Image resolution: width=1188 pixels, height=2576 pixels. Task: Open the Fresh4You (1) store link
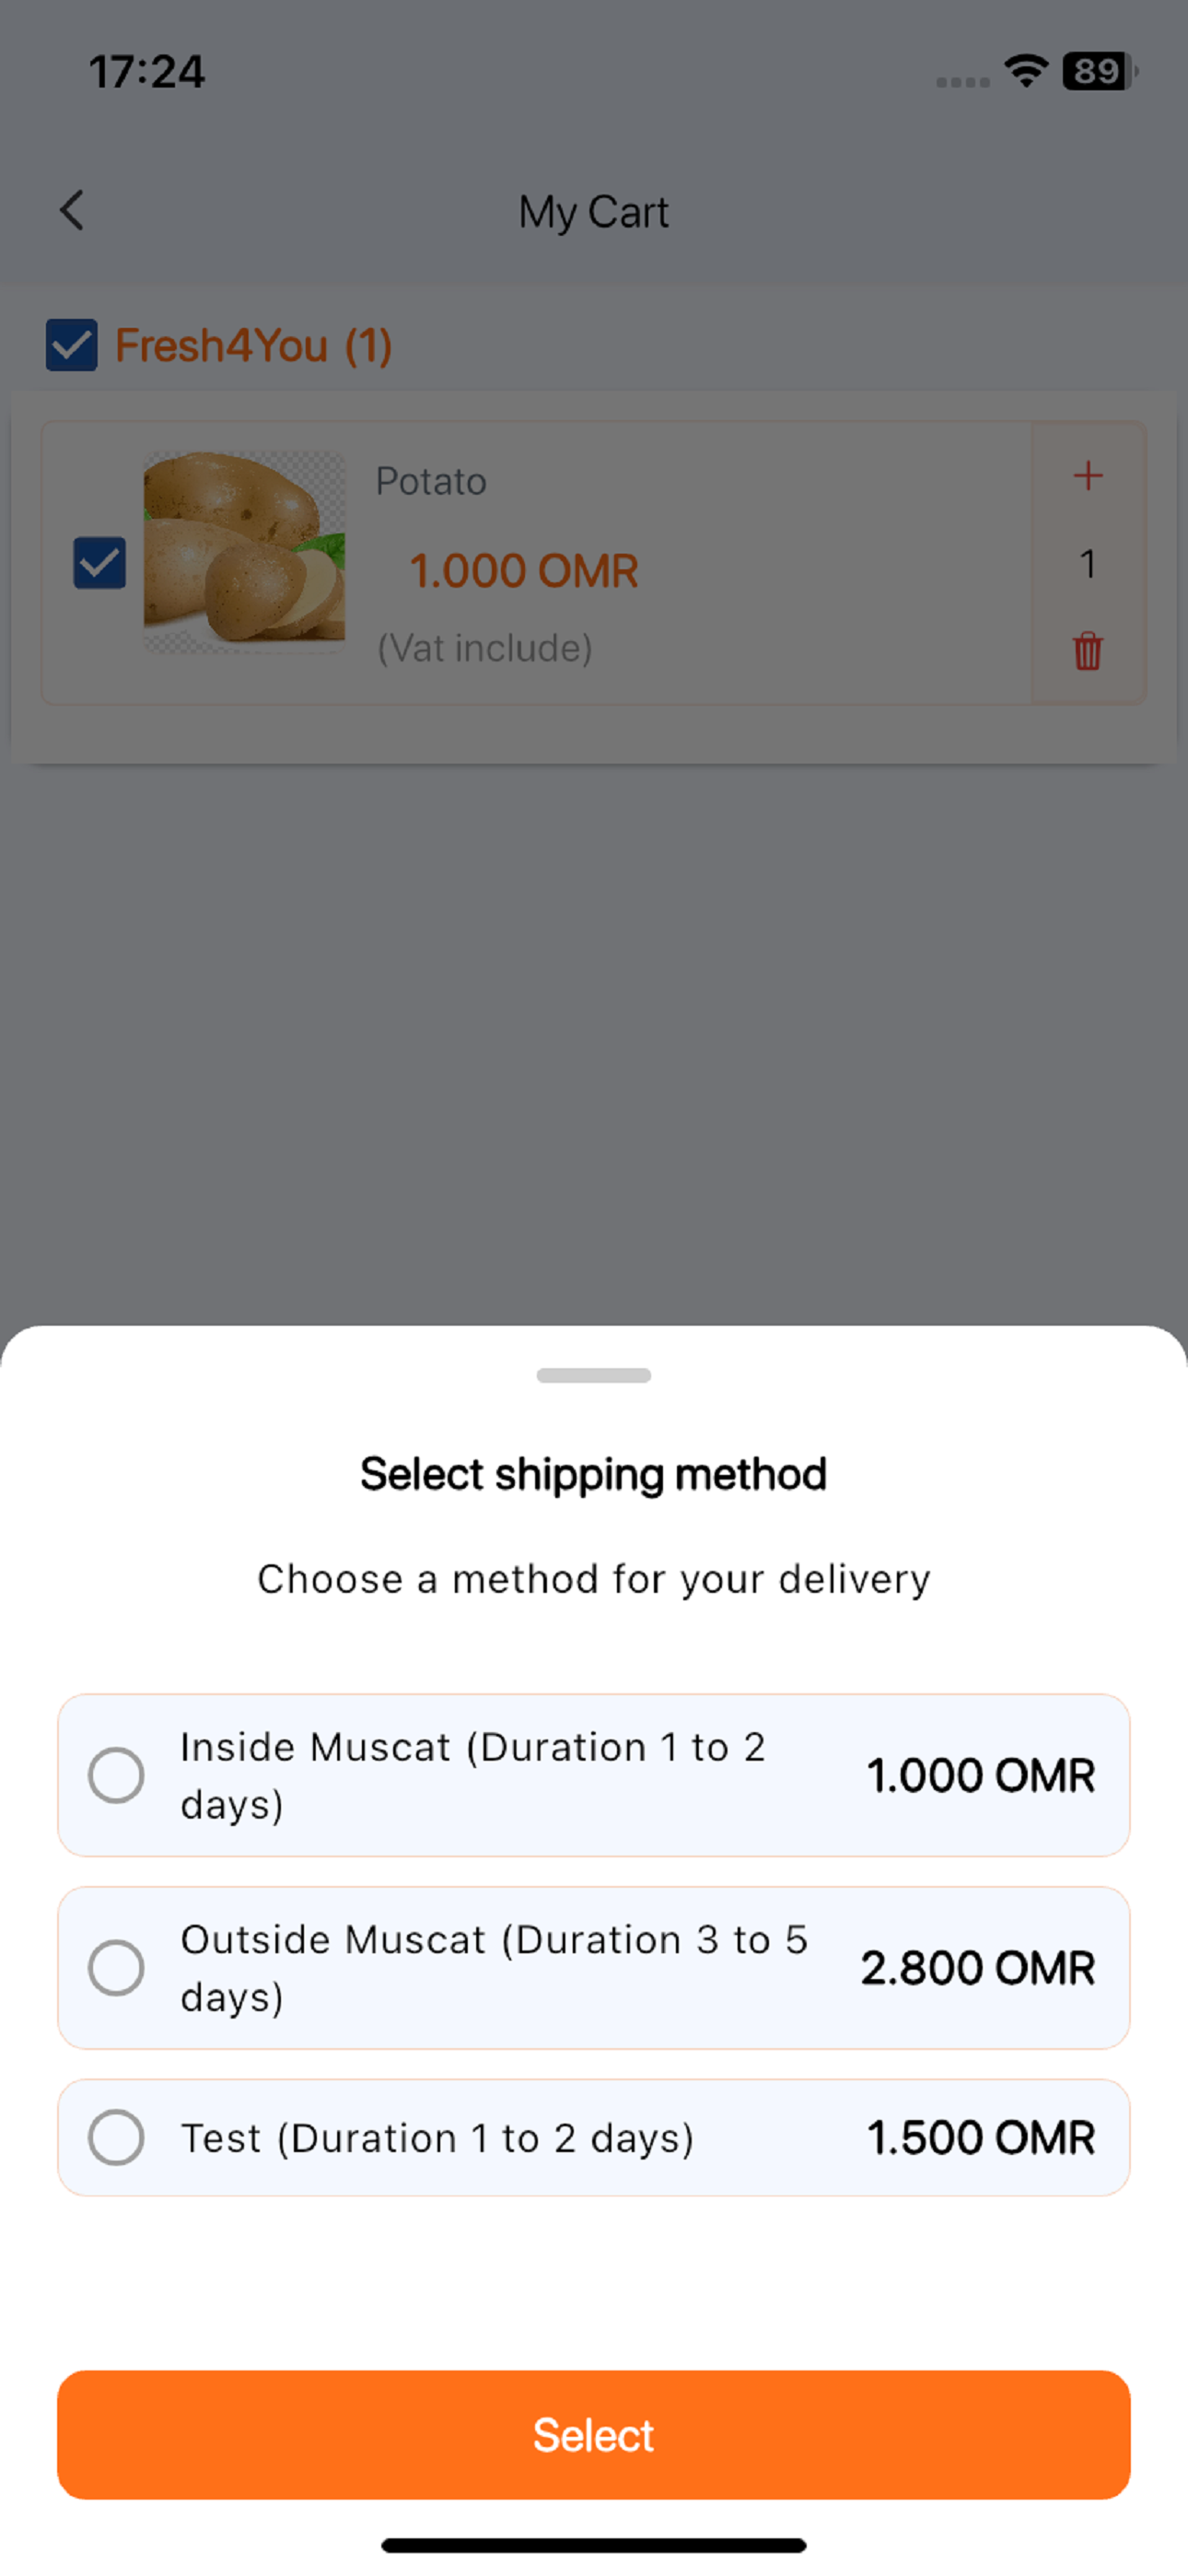tap(254, 345)
